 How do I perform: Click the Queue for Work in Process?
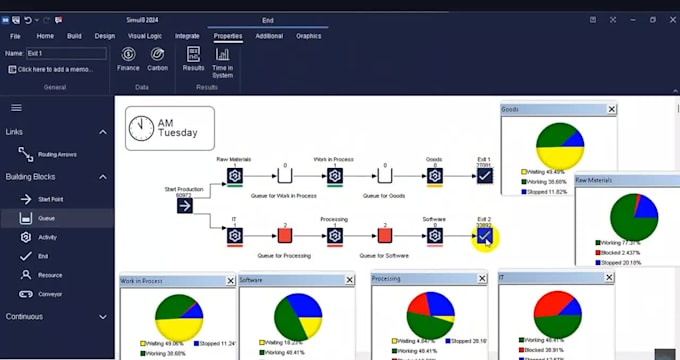pos(285,176)
